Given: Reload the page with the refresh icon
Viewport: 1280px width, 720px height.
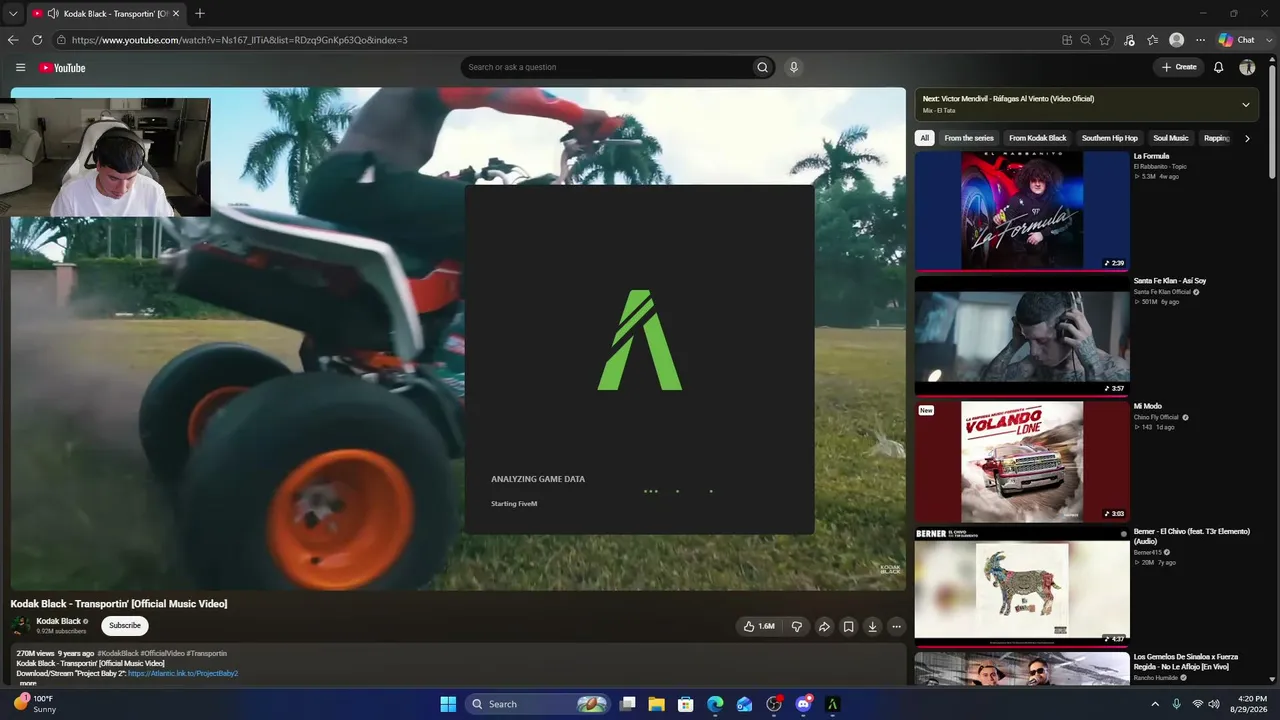Looking at the screenshot, I should pyautogui.click(x=37, y=40).
